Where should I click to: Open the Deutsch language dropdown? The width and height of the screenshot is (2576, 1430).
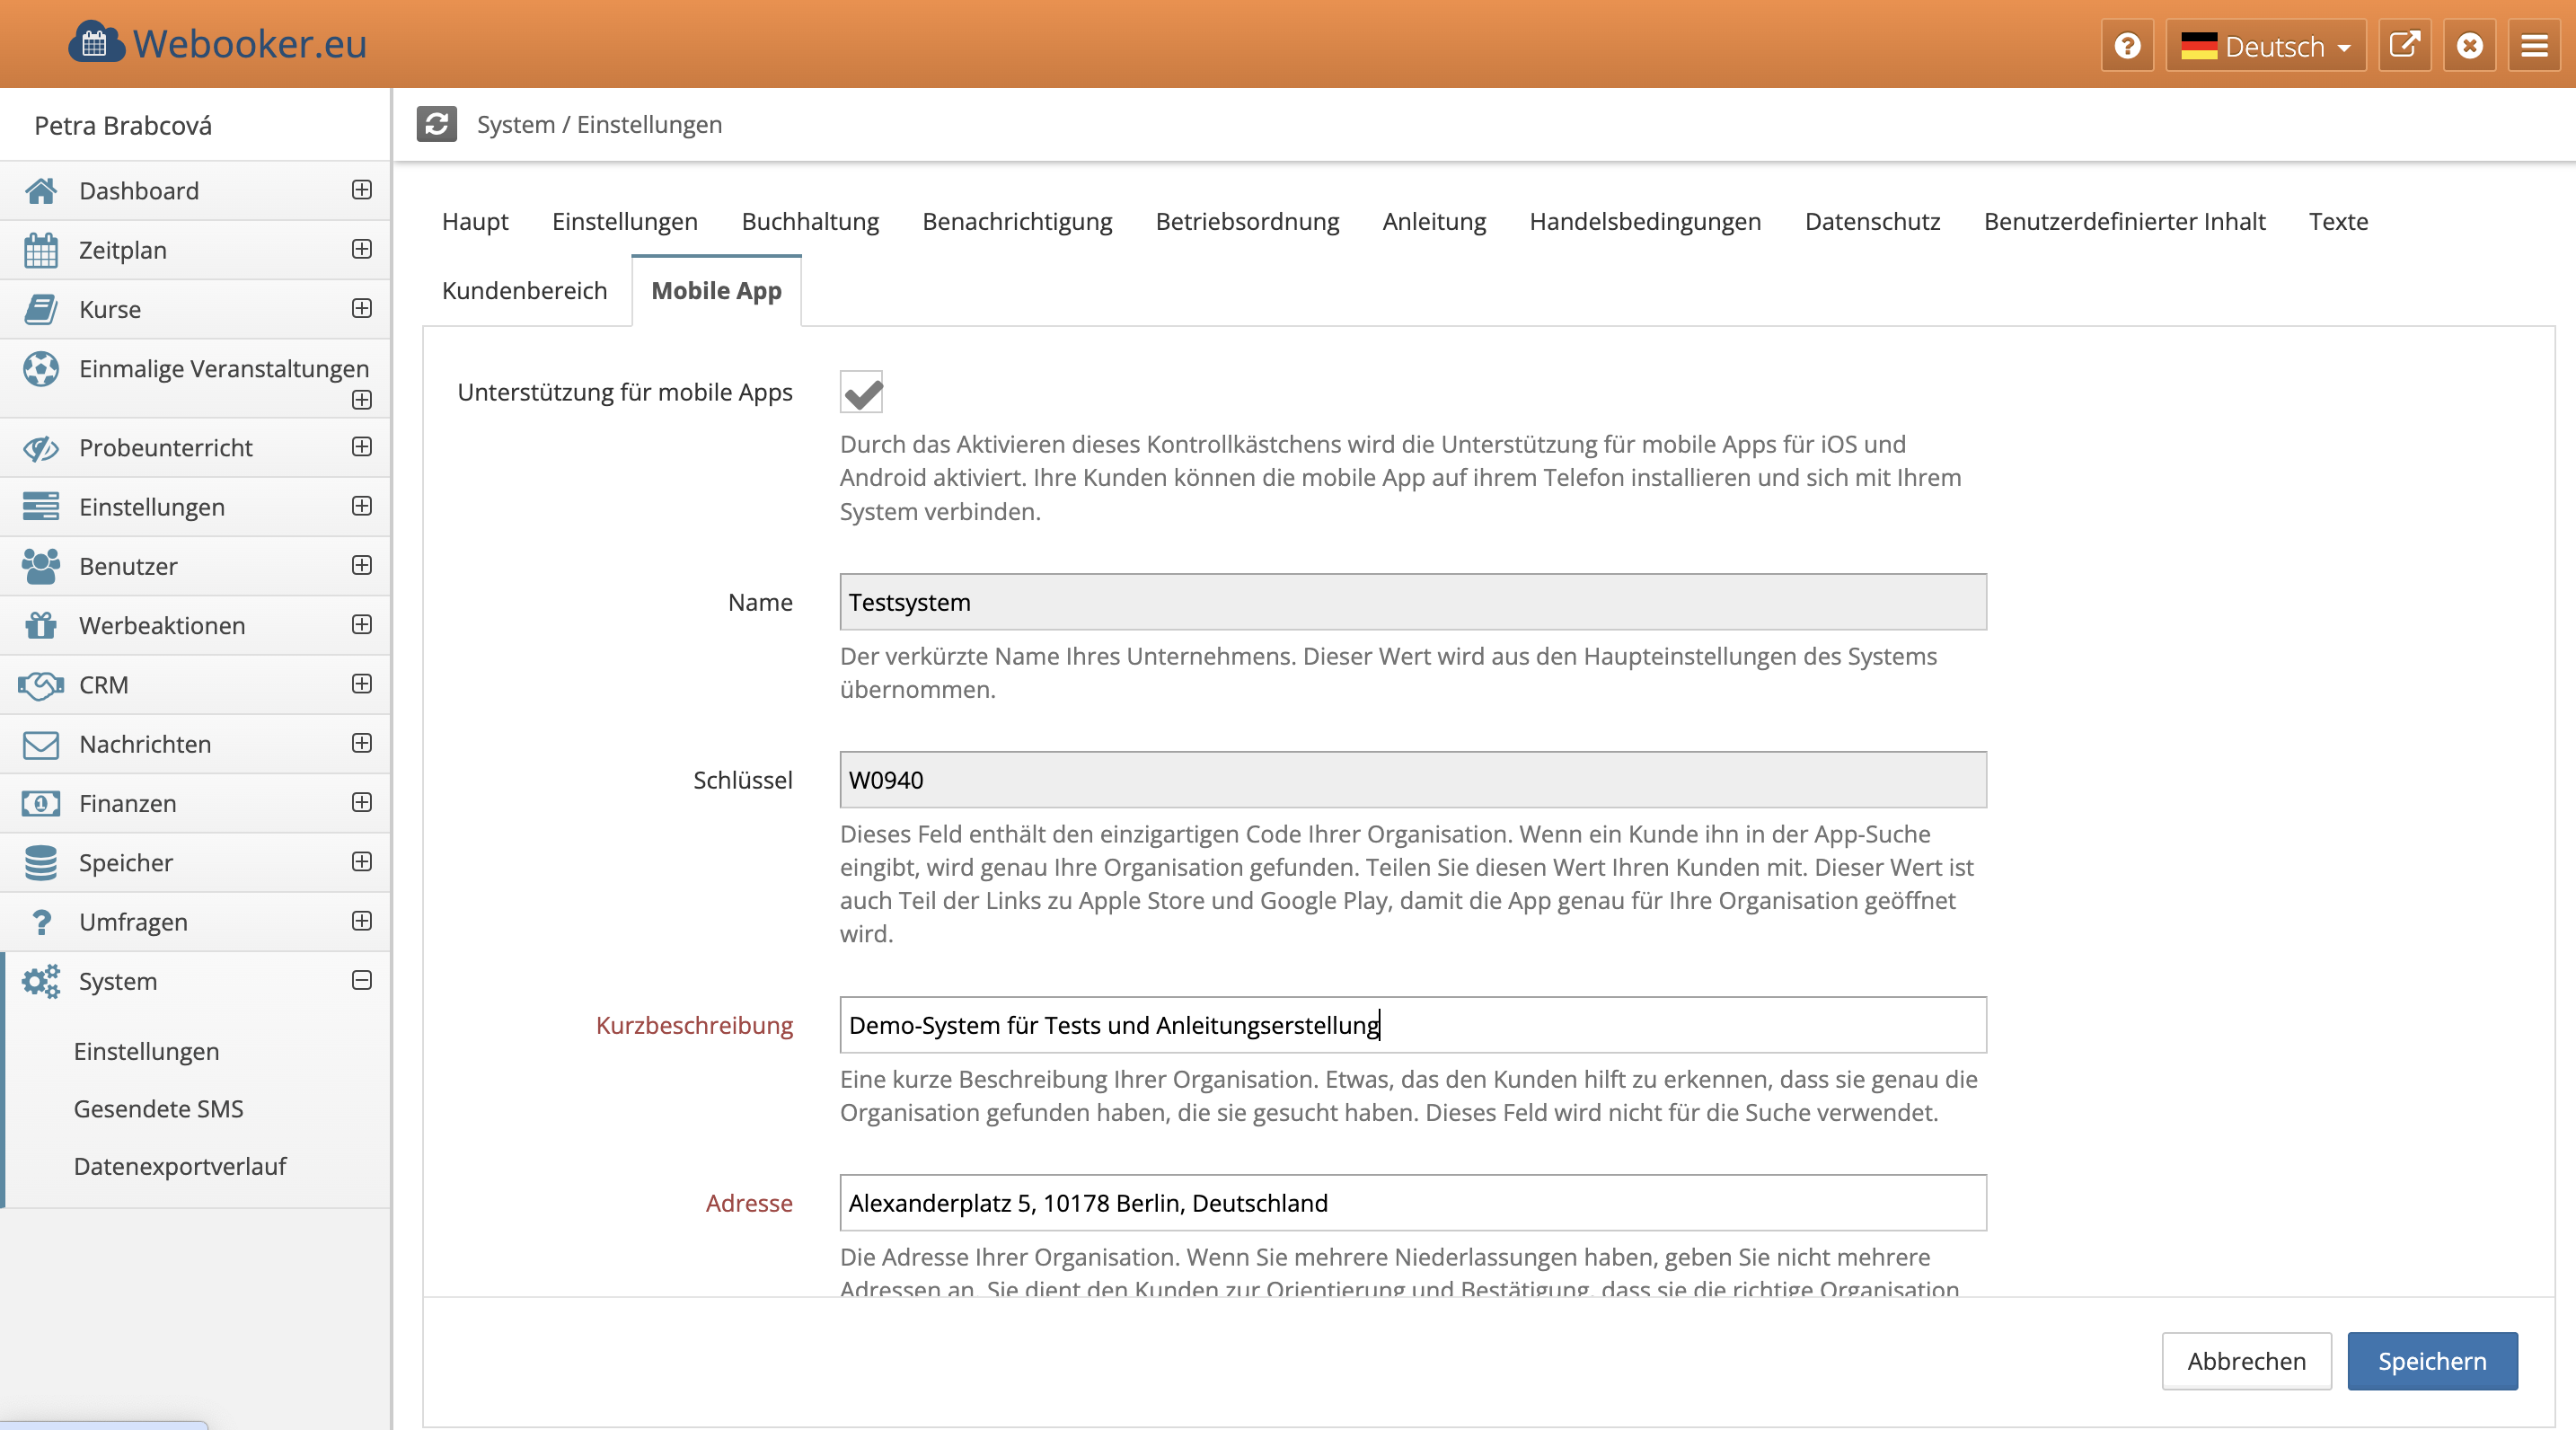pos(2265,46)
